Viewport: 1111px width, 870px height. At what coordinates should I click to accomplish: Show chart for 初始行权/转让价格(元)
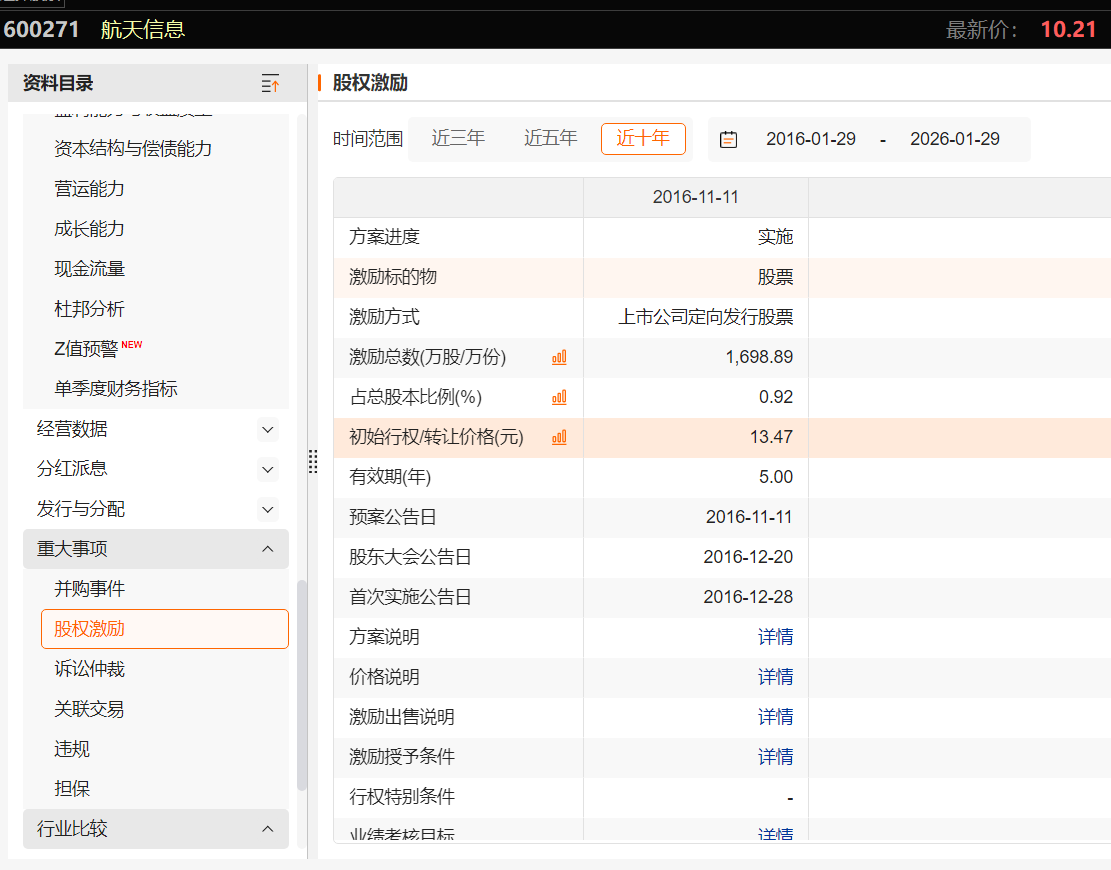(559, 437)
